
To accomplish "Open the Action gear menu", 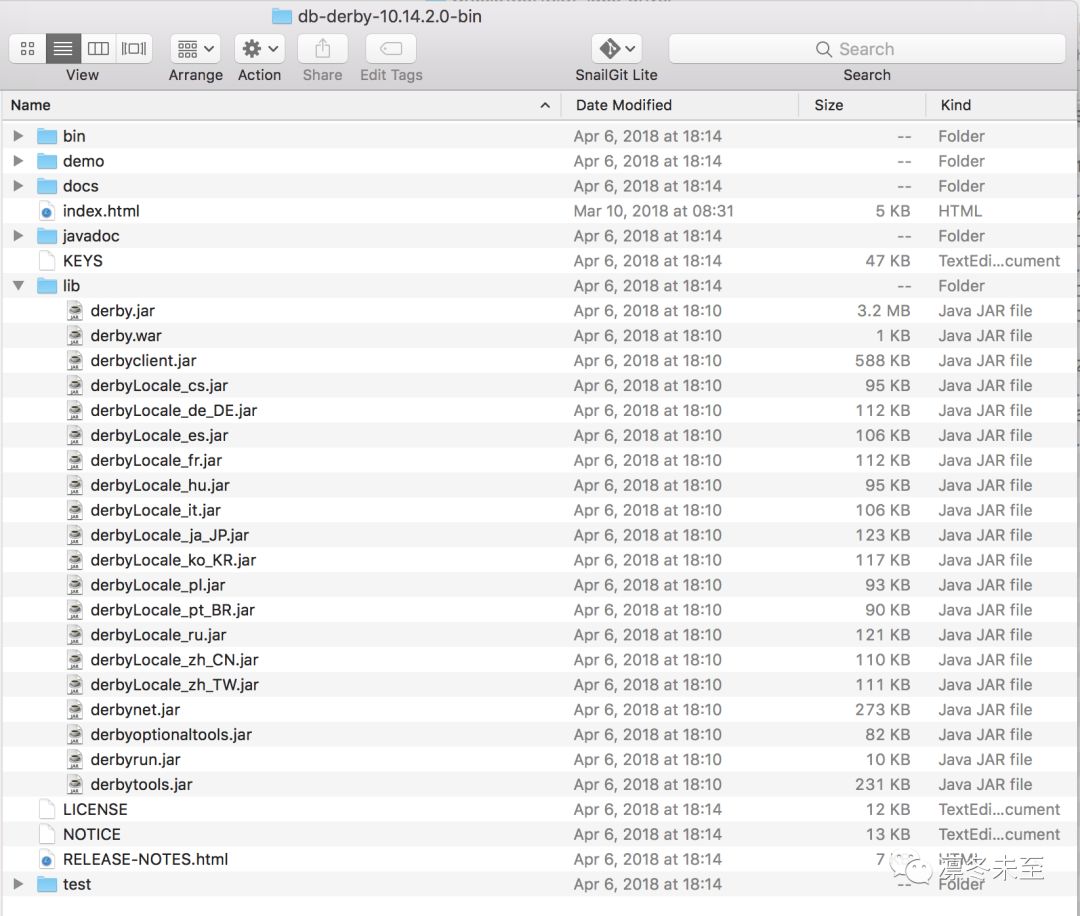I will coord(260,49).
